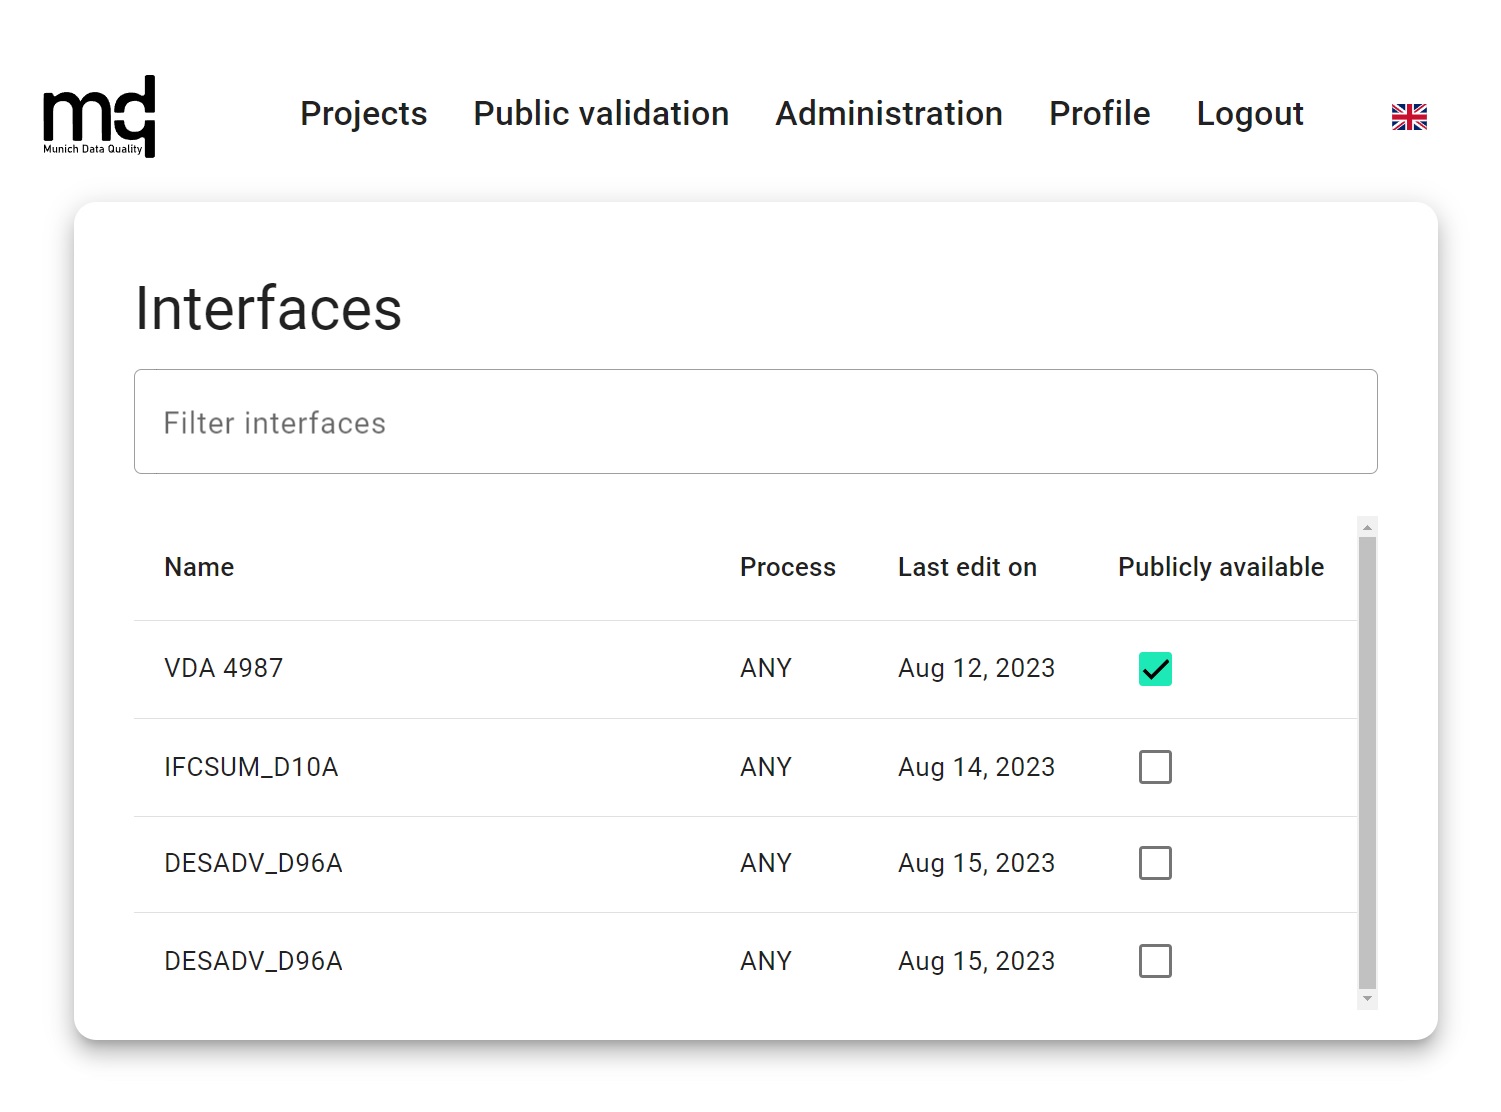
Task: Go to Public validation page
Action: coord(601,114)
